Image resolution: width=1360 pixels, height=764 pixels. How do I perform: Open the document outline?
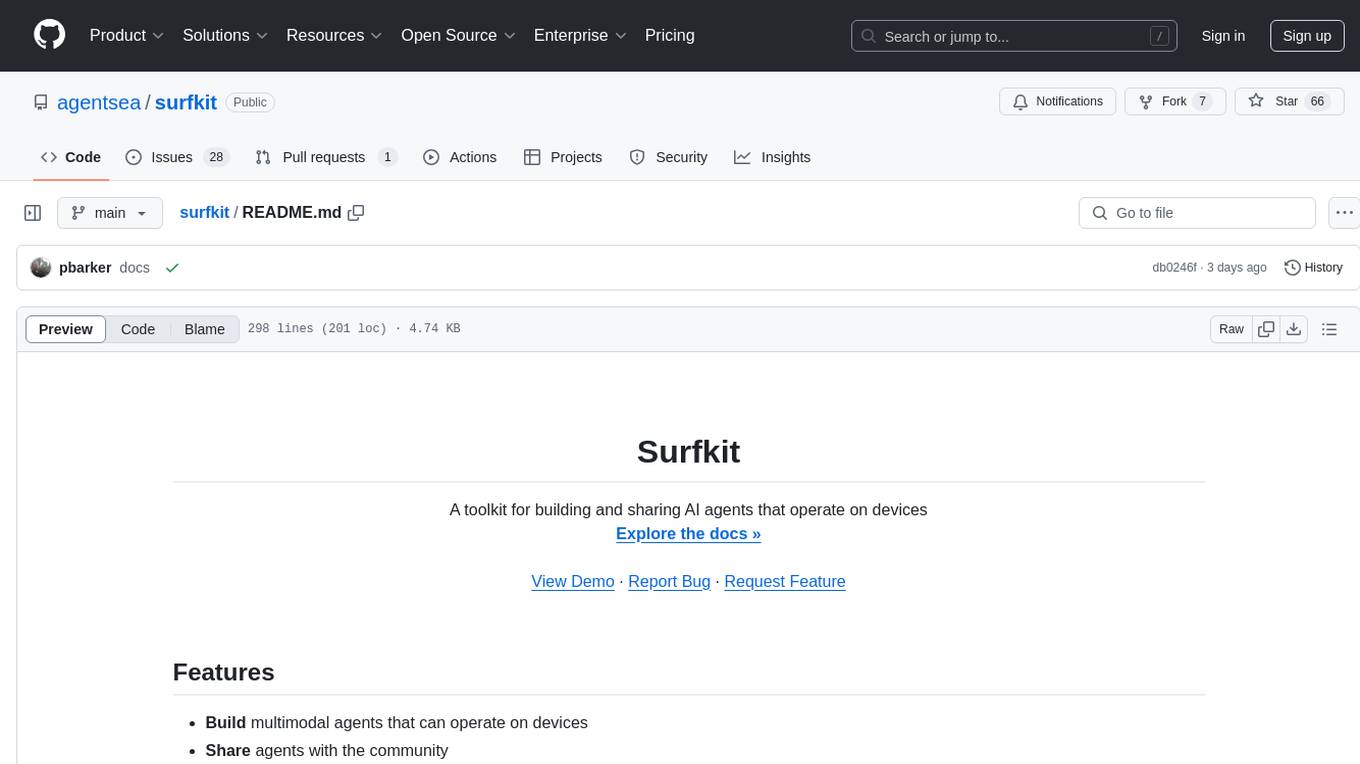tap(1329, 329)
